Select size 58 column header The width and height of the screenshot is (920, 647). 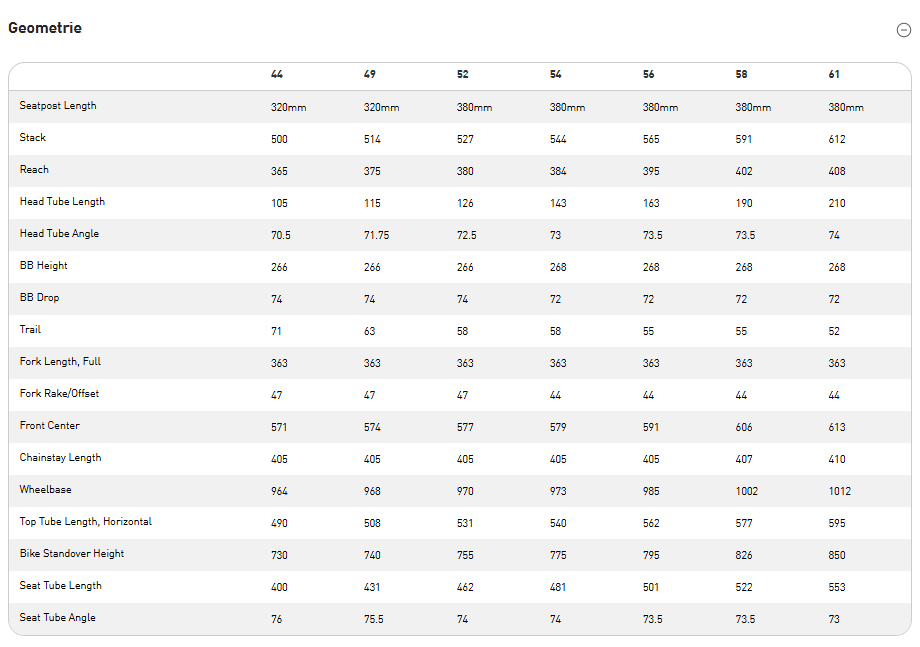point(742,75)
